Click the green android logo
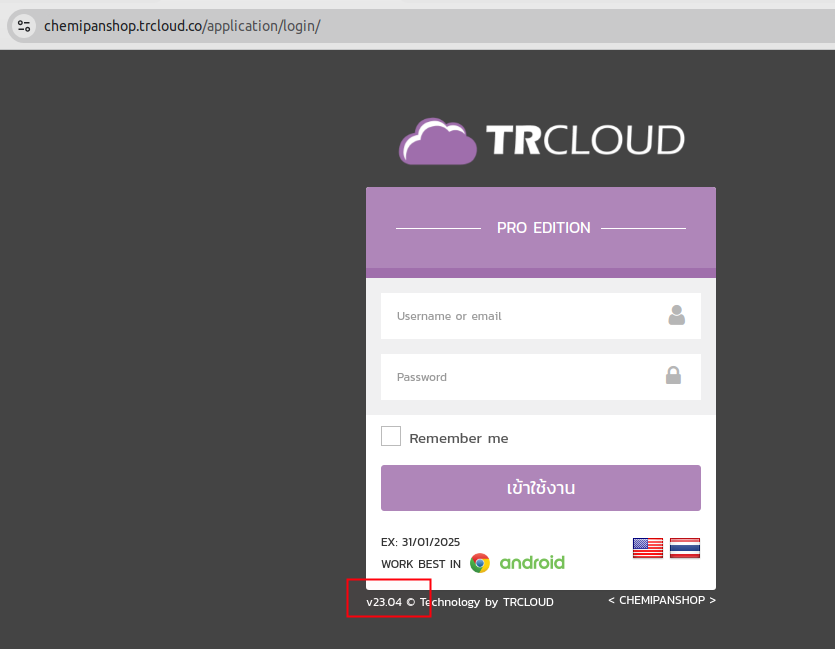The width and height of the screenshot is (835, 649). pos(532,563)
